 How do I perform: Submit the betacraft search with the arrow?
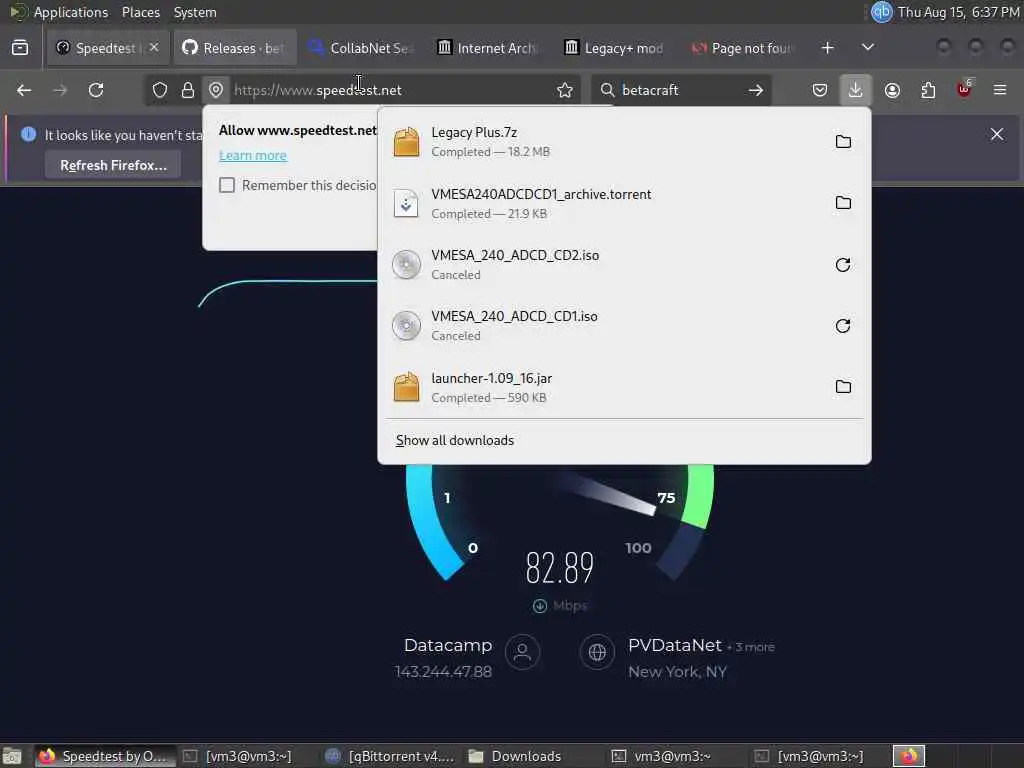coord(756,90)
